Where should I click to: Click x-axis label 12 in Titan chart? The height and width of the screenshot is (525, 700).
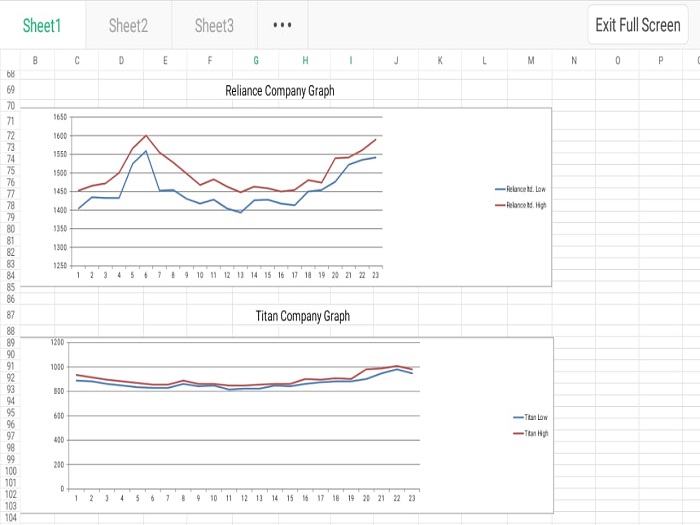click(244, 498)
